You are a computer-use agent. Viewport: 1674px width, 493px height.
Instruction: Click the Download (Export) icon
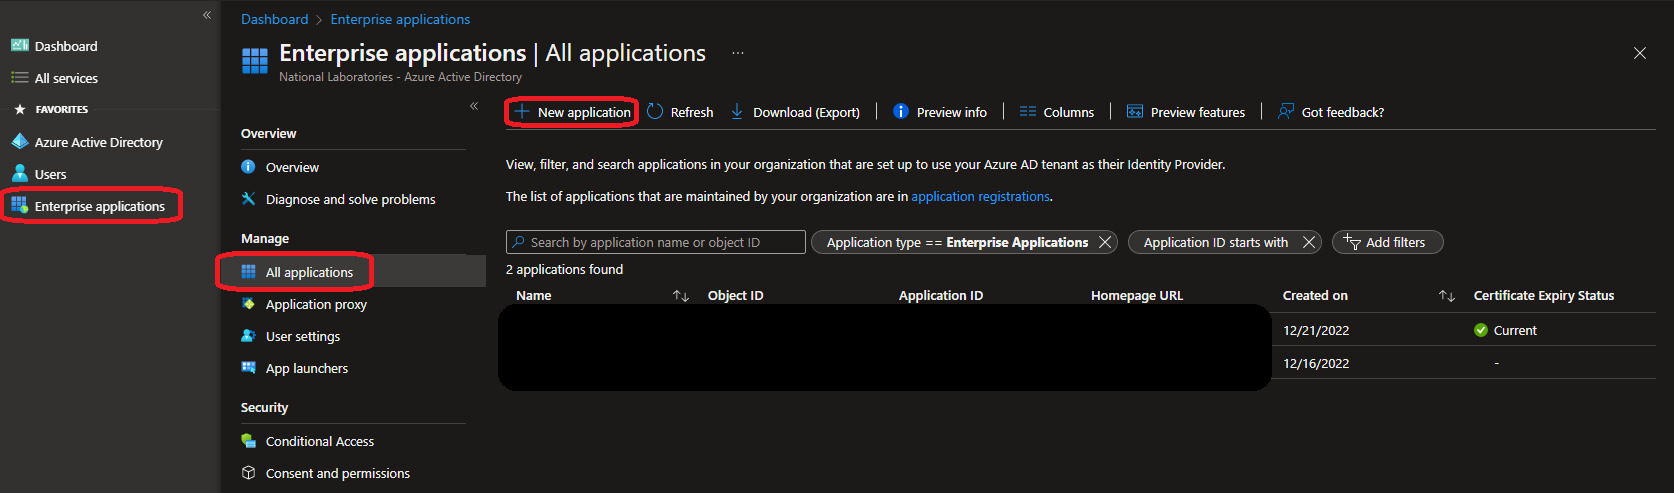737,112
